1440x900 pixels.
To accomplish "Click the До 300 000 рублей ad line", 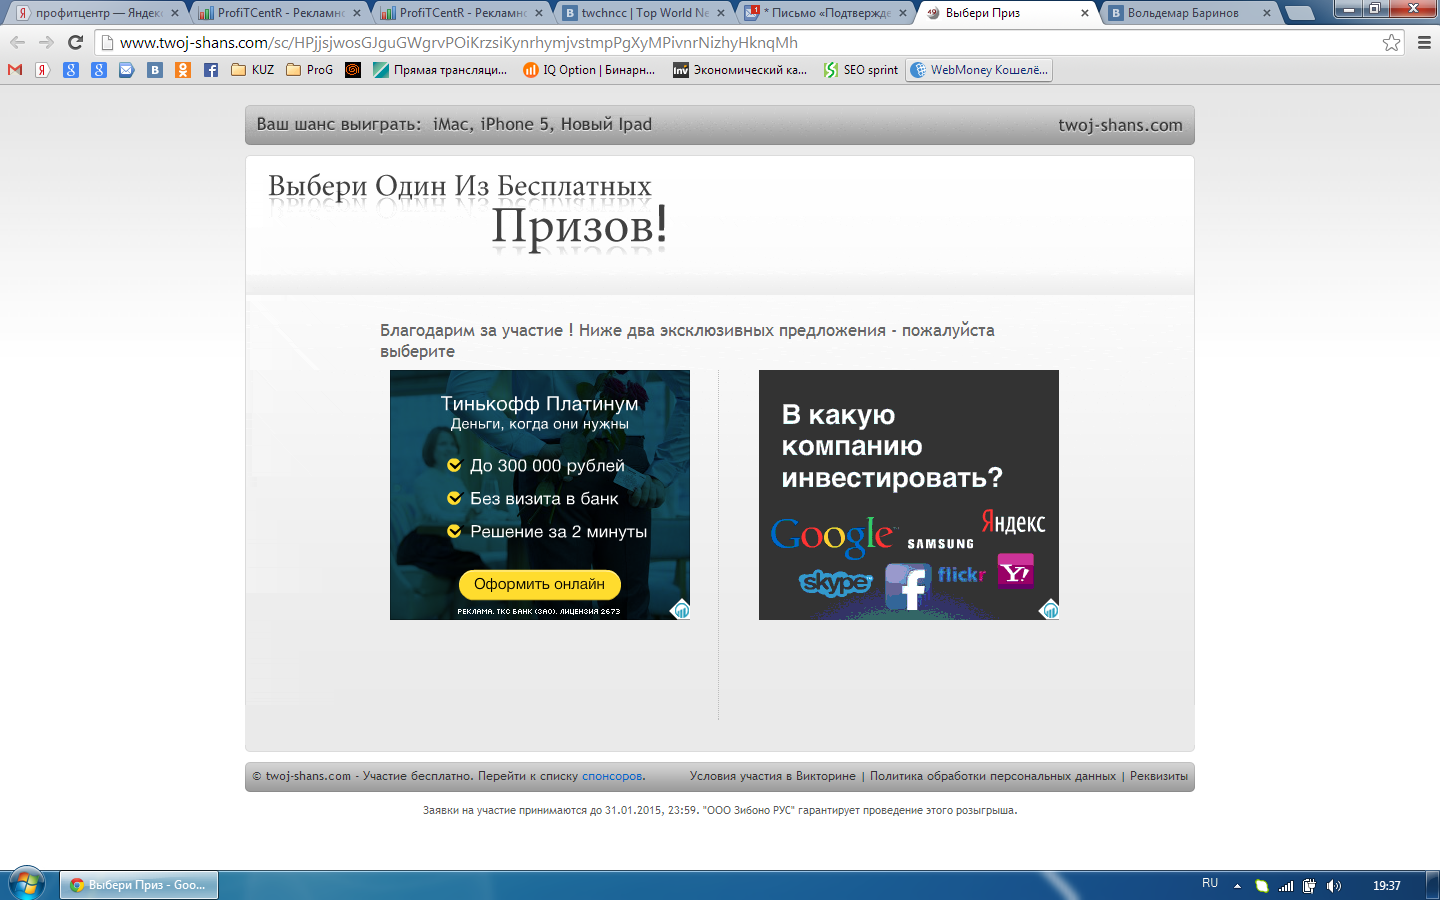I will [x=547, y=465].
